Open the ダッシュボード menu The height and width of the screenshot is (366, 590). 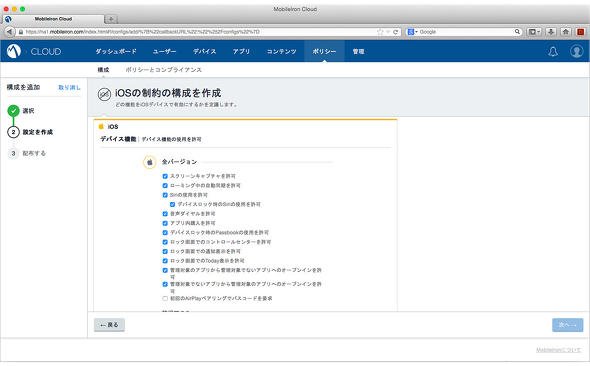(x=116, y=52)
